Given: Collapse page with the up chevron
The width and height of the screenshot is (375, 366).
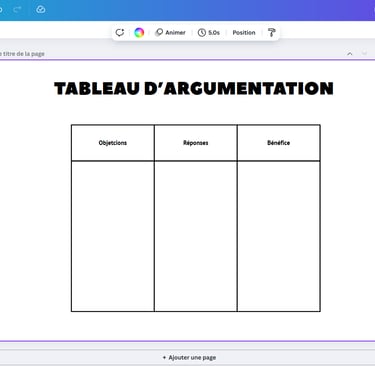Looking at the screenshot, I should click(x=350, y=53).
